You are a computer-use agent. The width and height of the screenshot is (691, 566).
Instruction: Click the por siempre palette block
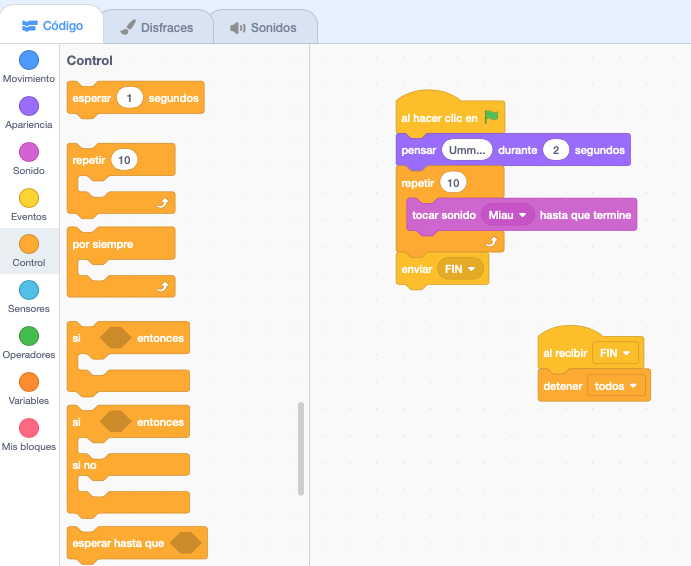pyautogui.click(x=103, y=244)
